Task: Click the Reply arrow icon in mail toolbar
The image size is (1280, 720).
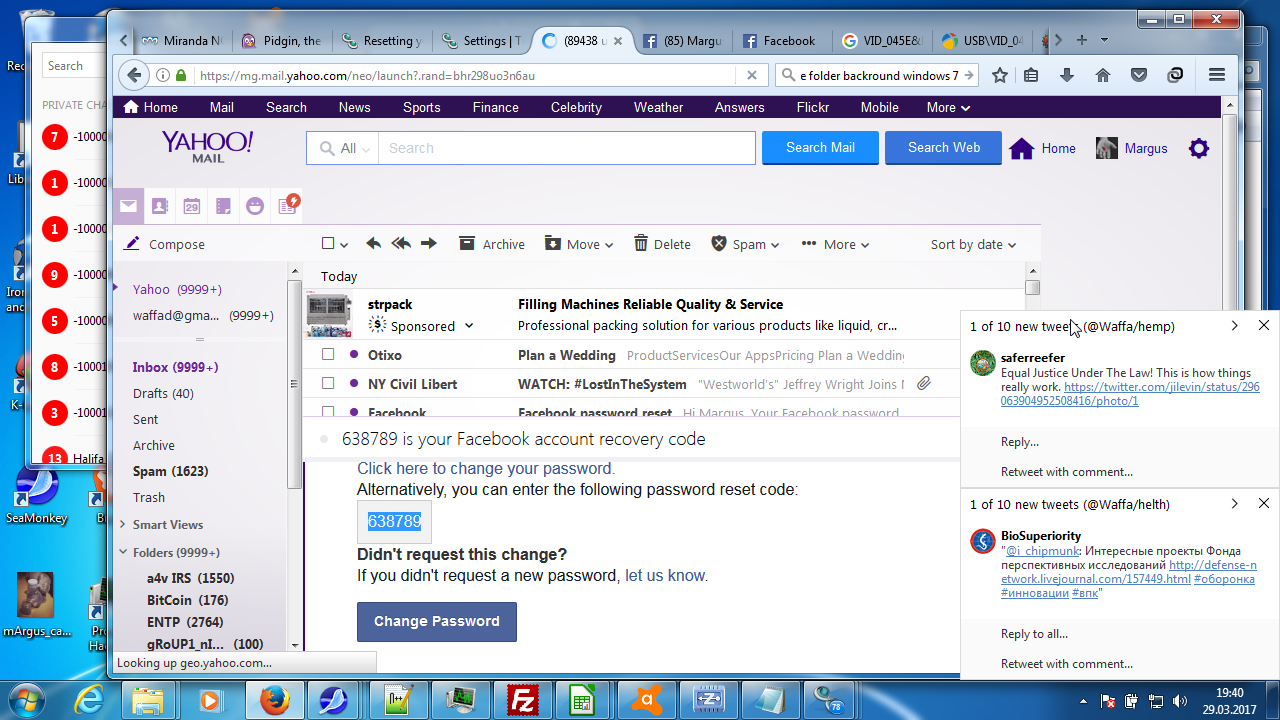Action: pos(373,243)
